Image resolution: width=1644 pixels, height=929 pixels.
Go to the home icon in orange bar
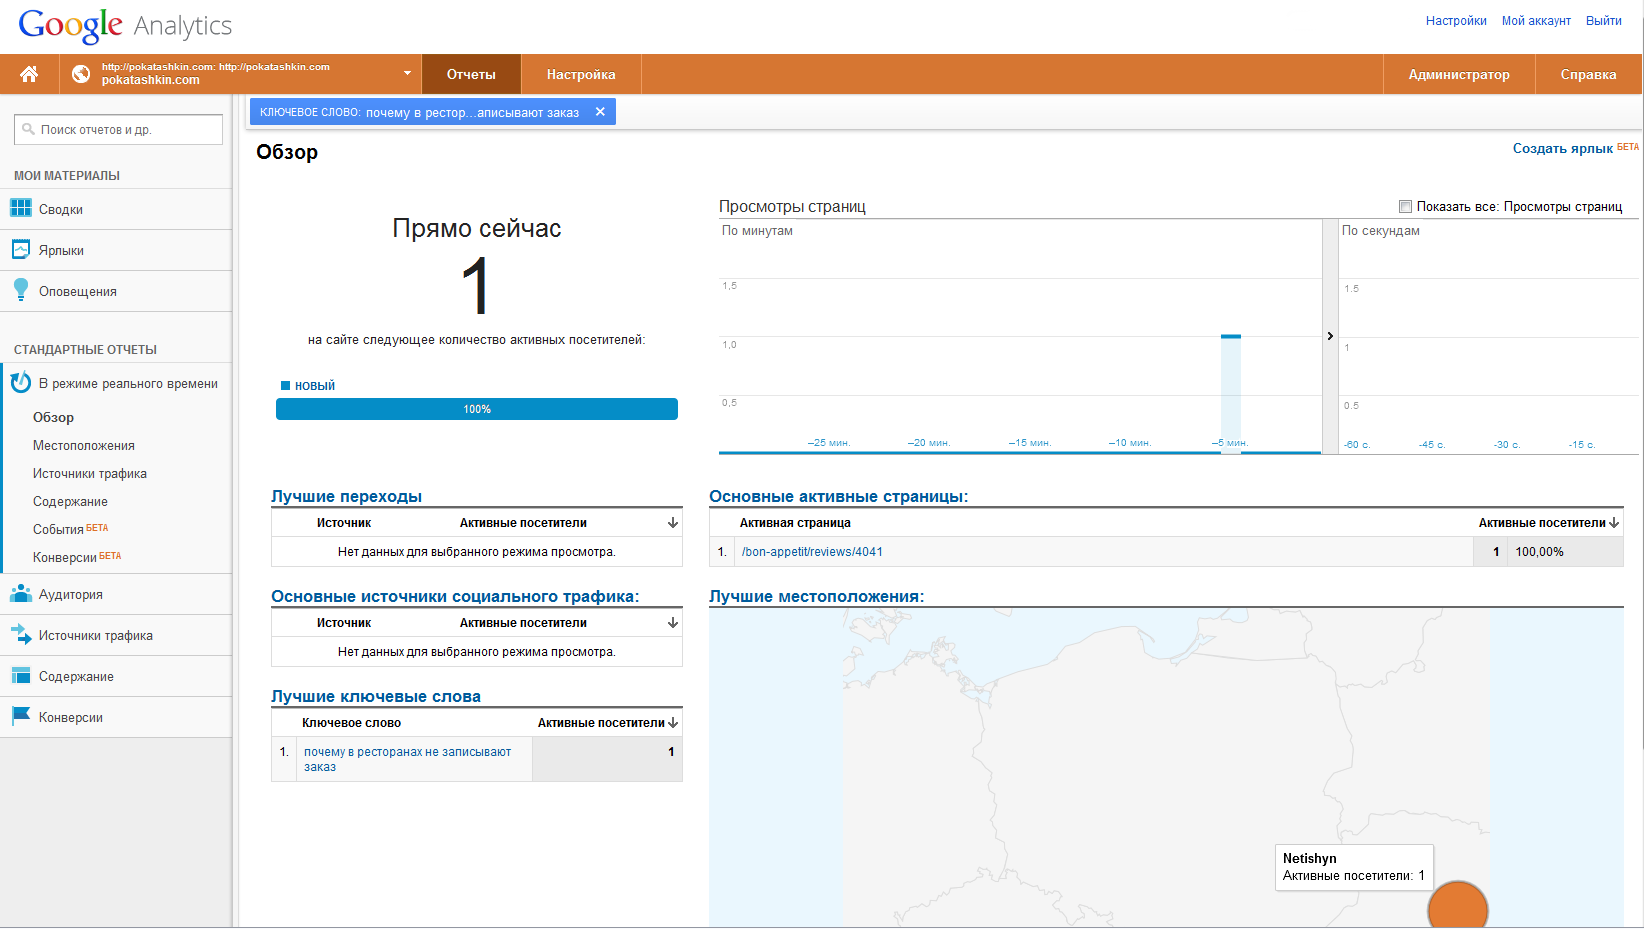(x=29, y=74)
